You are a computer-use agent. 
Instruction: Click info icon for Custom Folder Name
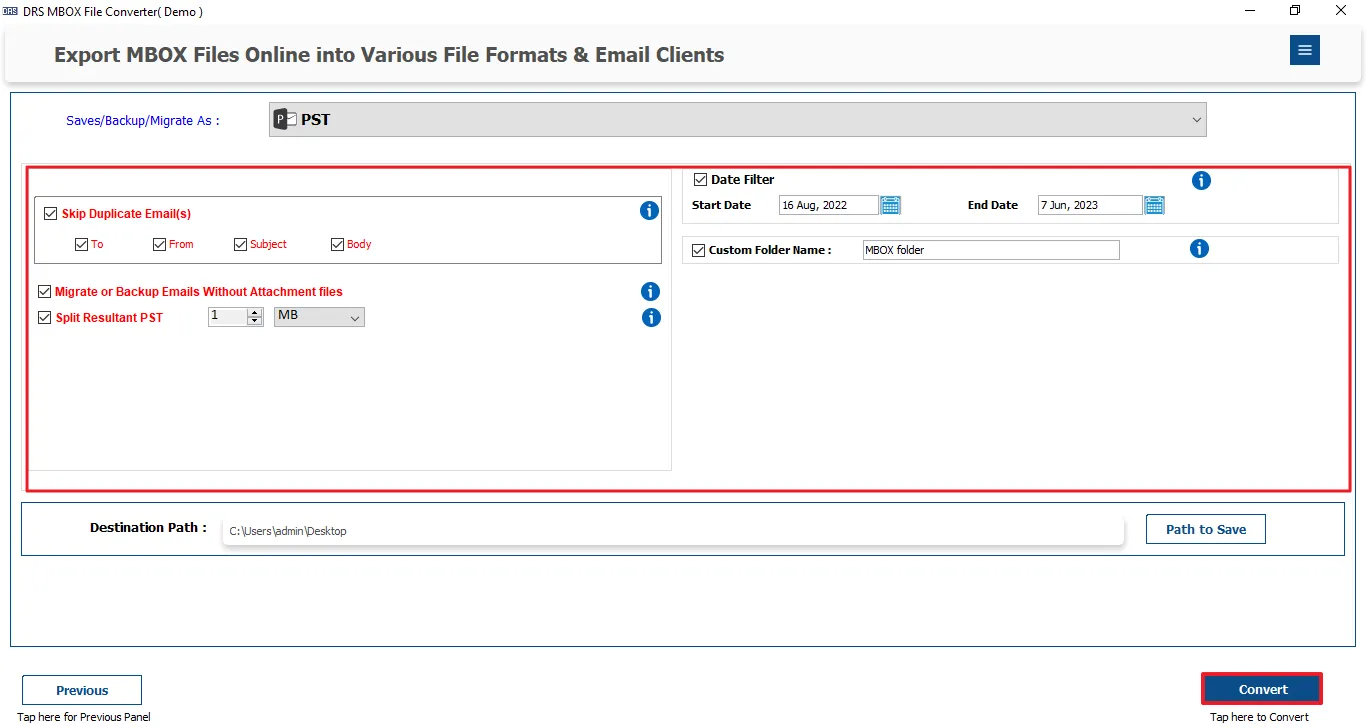coord(1199,249)
